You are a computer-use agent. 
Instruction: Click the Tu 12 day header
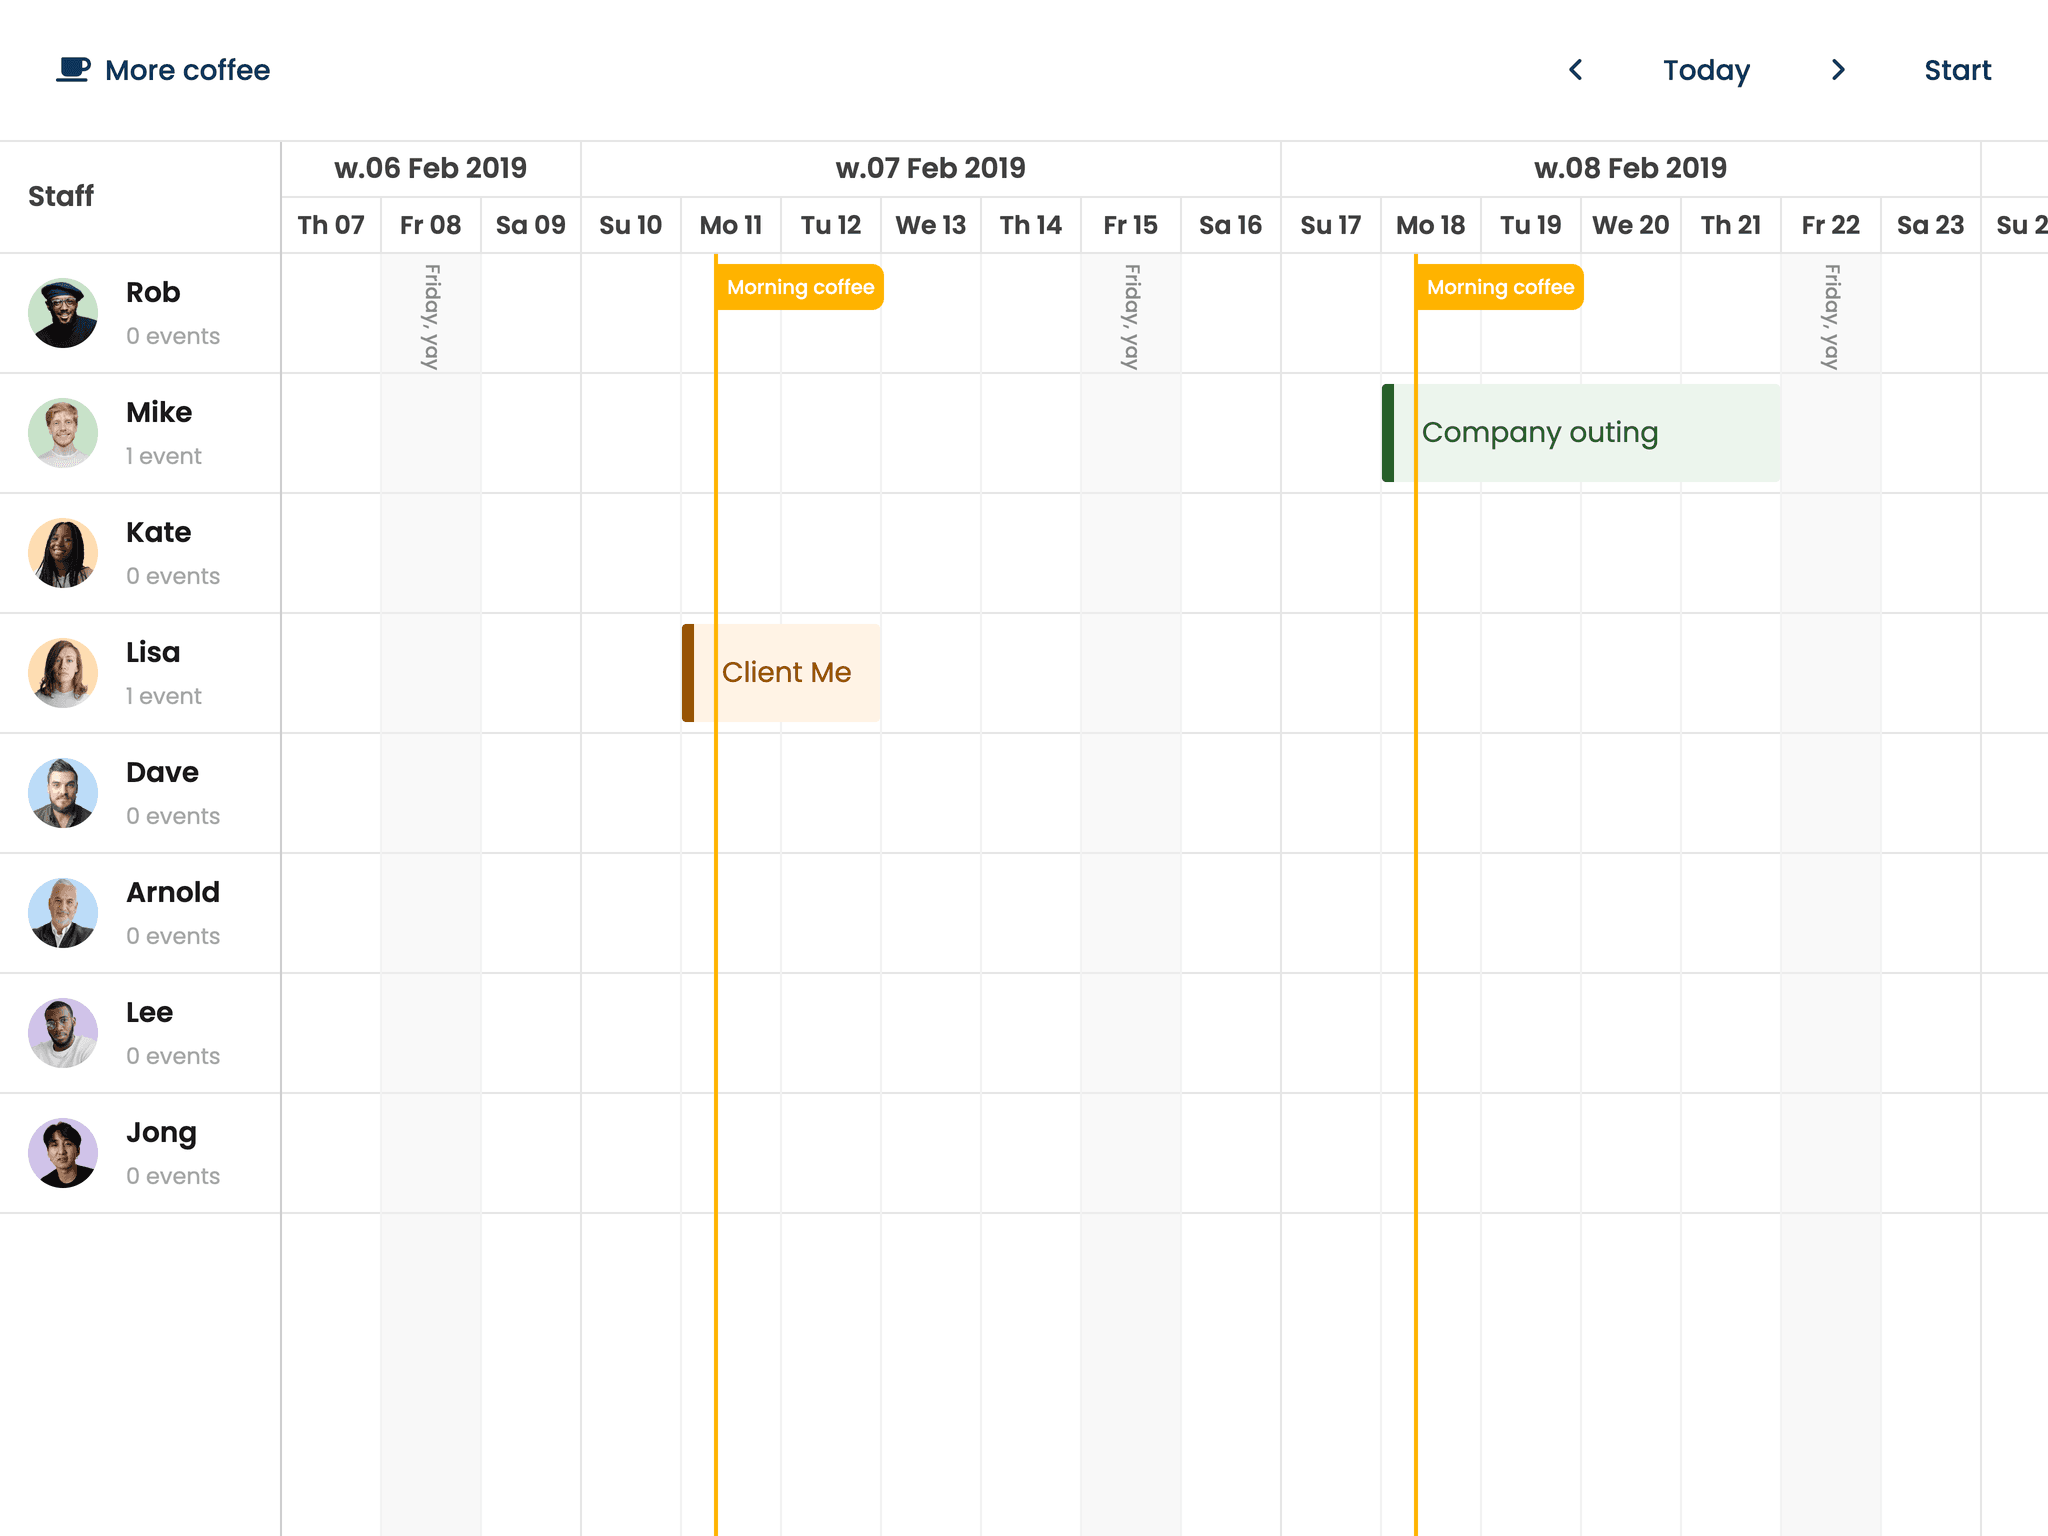coord(831,225)
